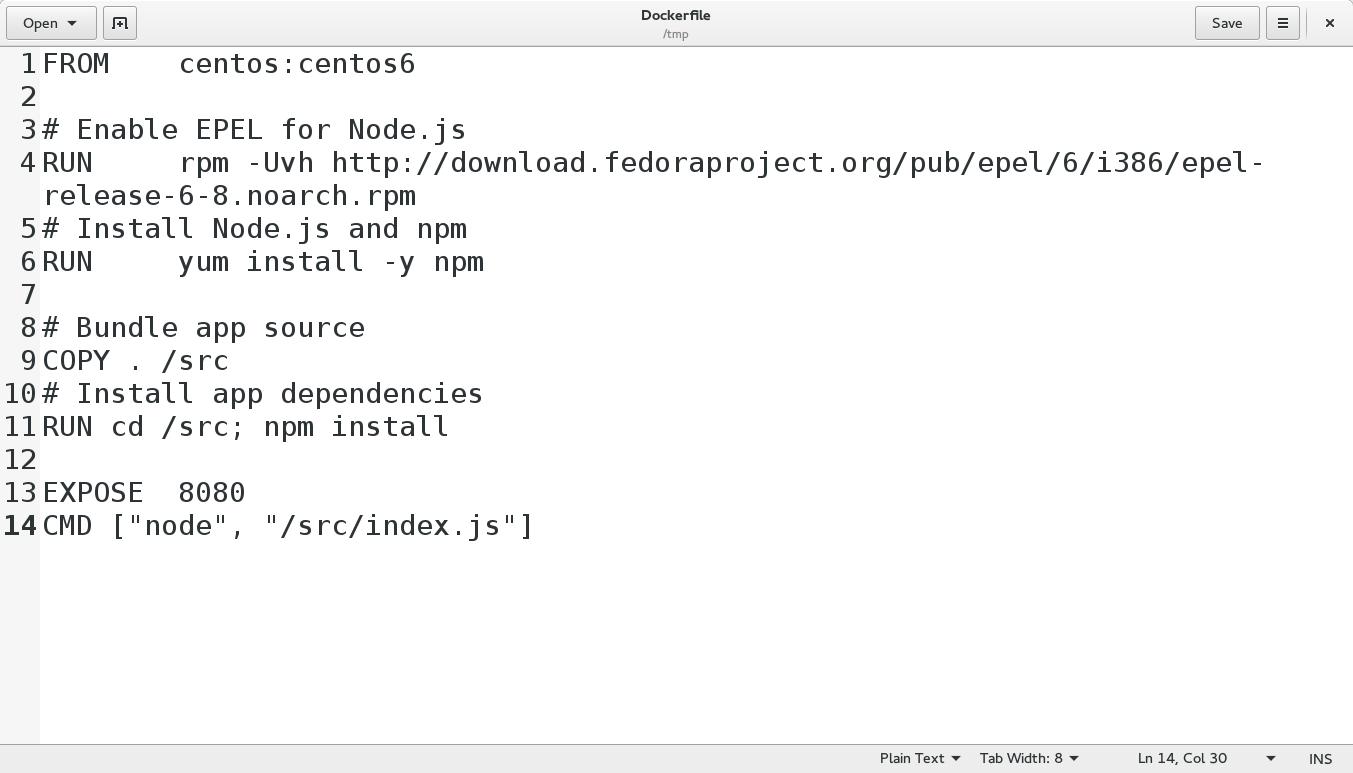
Task: Toggle the INS insert mode indicator
Action: (x=1320, y=758)
